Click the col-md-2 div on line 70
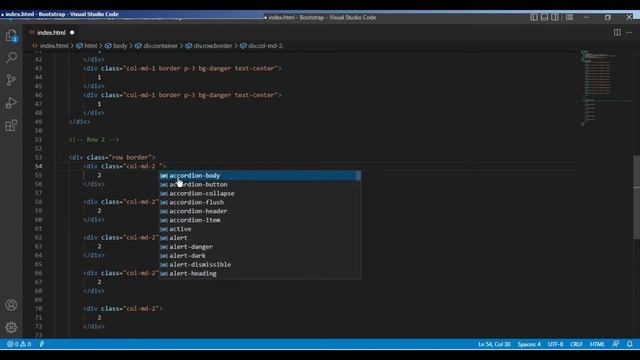 pyautogui.click(x=123, y=309)
